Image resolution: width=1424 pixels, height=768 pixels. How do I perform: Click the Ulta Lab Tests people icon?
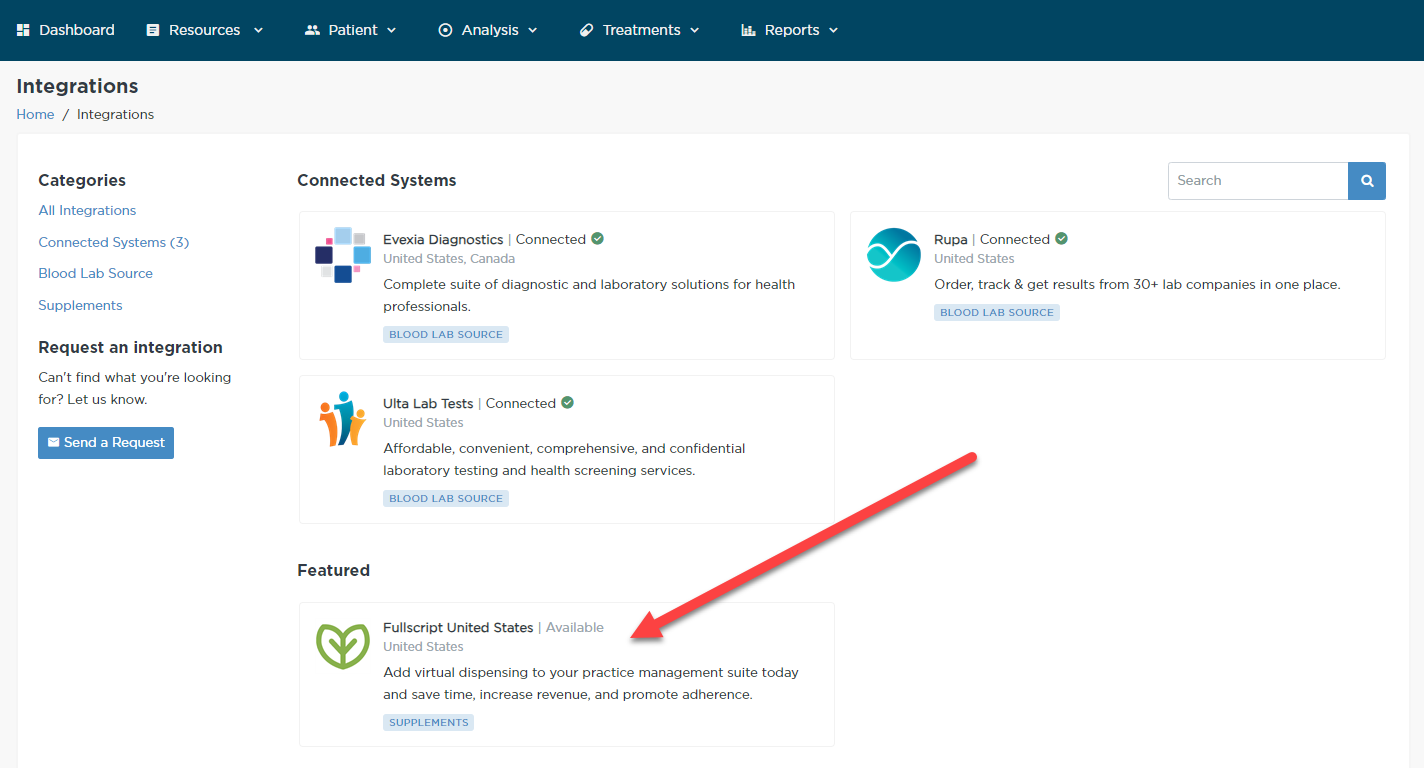342,419
